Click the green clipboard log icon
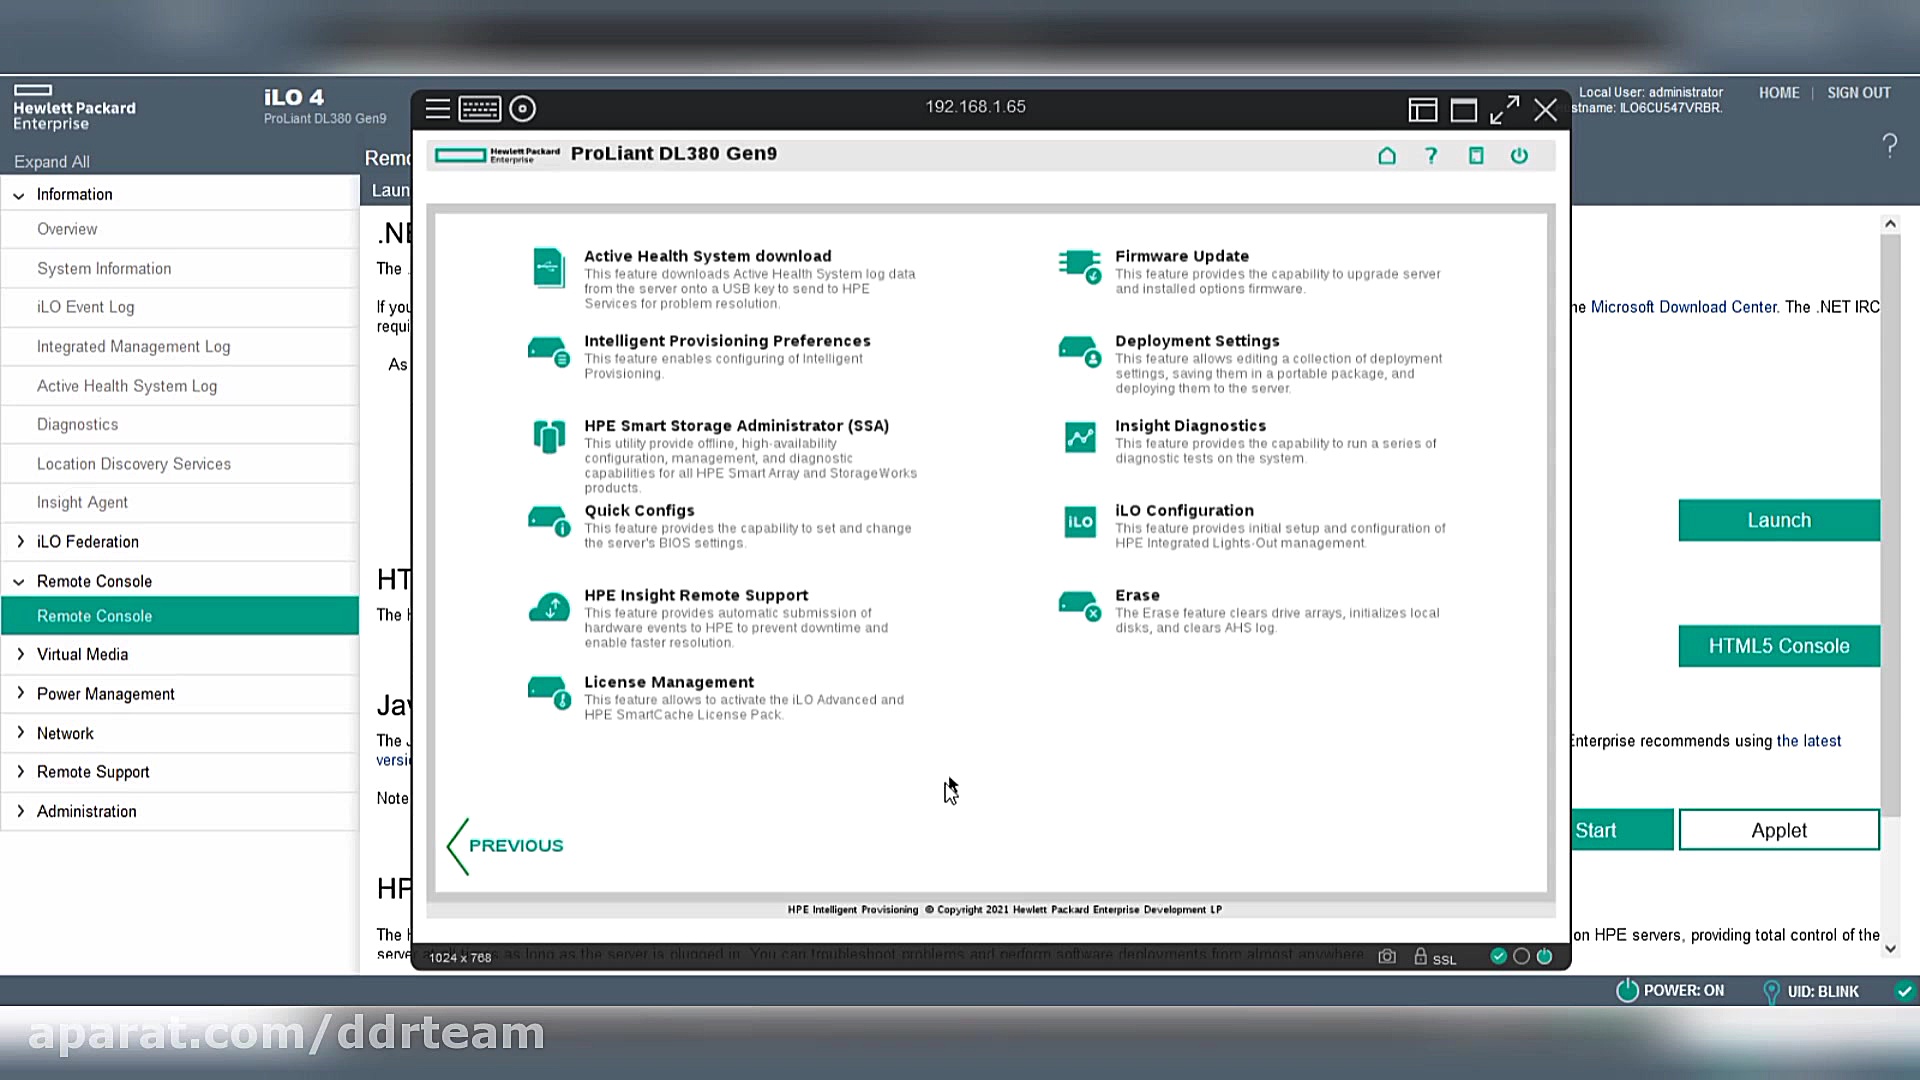The height and width of the screenshot is (1080, 1920). [1475, 155]
